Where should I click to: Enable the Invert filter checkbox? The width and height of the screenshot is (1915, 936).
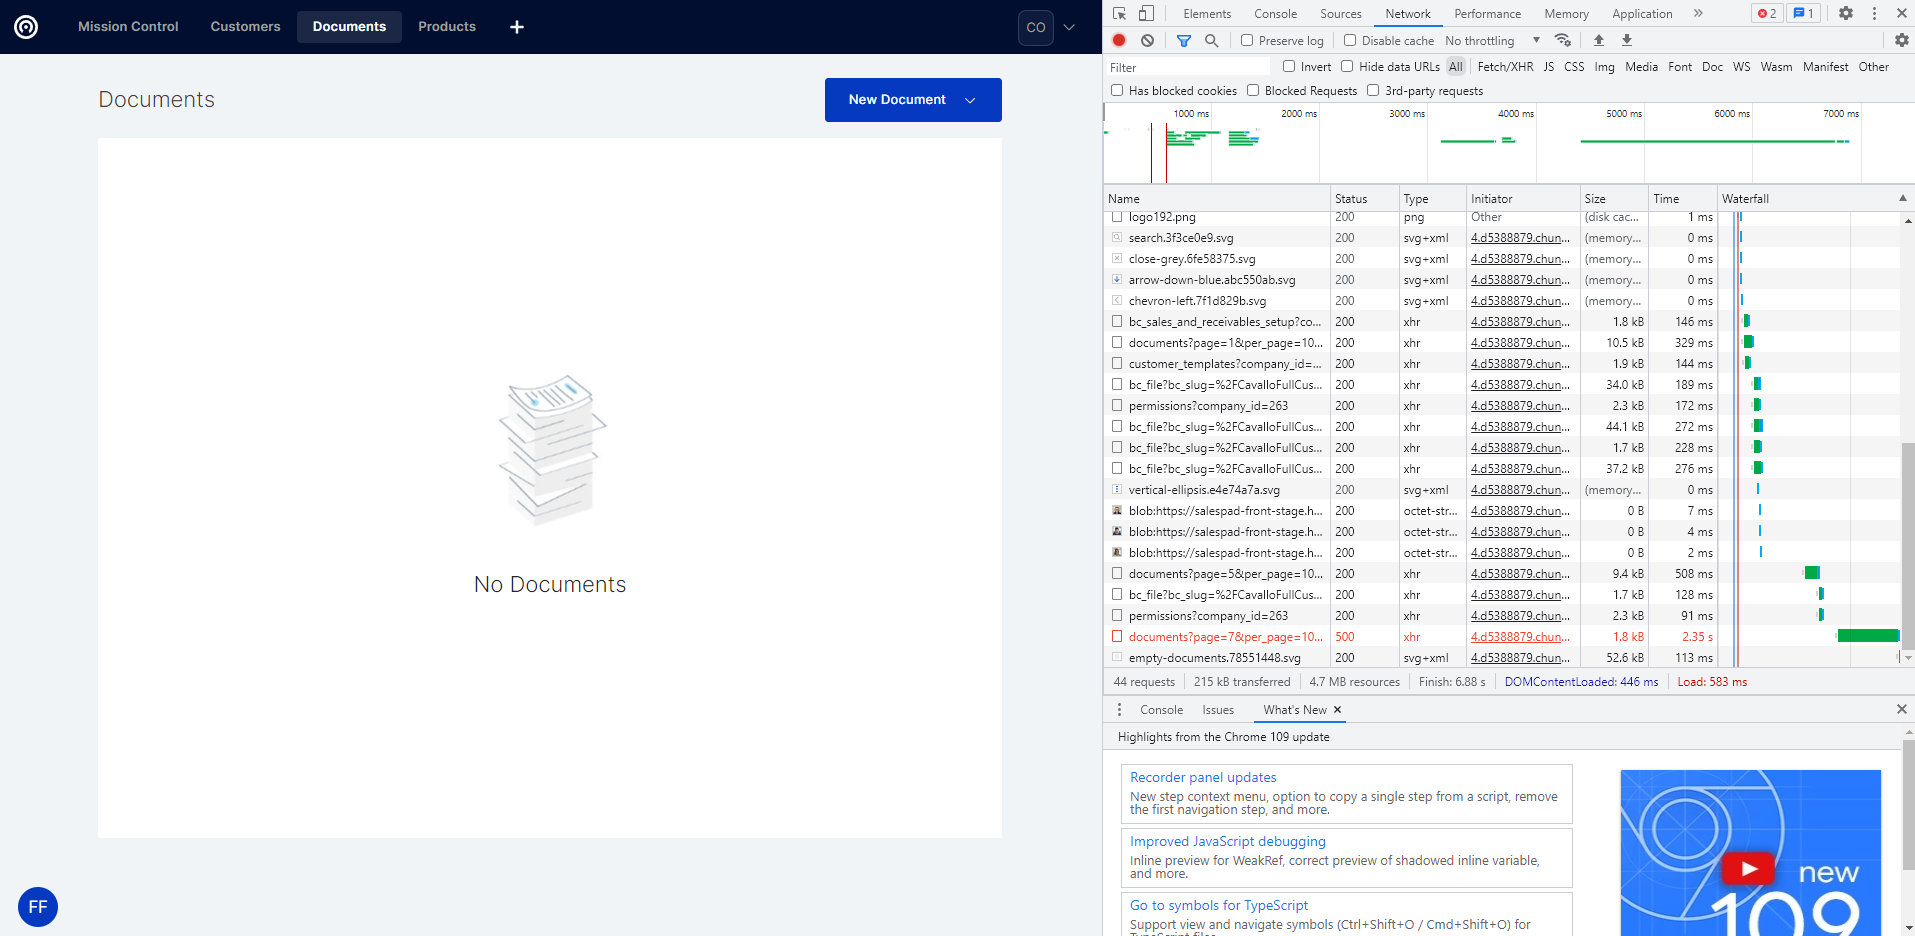1290,66
